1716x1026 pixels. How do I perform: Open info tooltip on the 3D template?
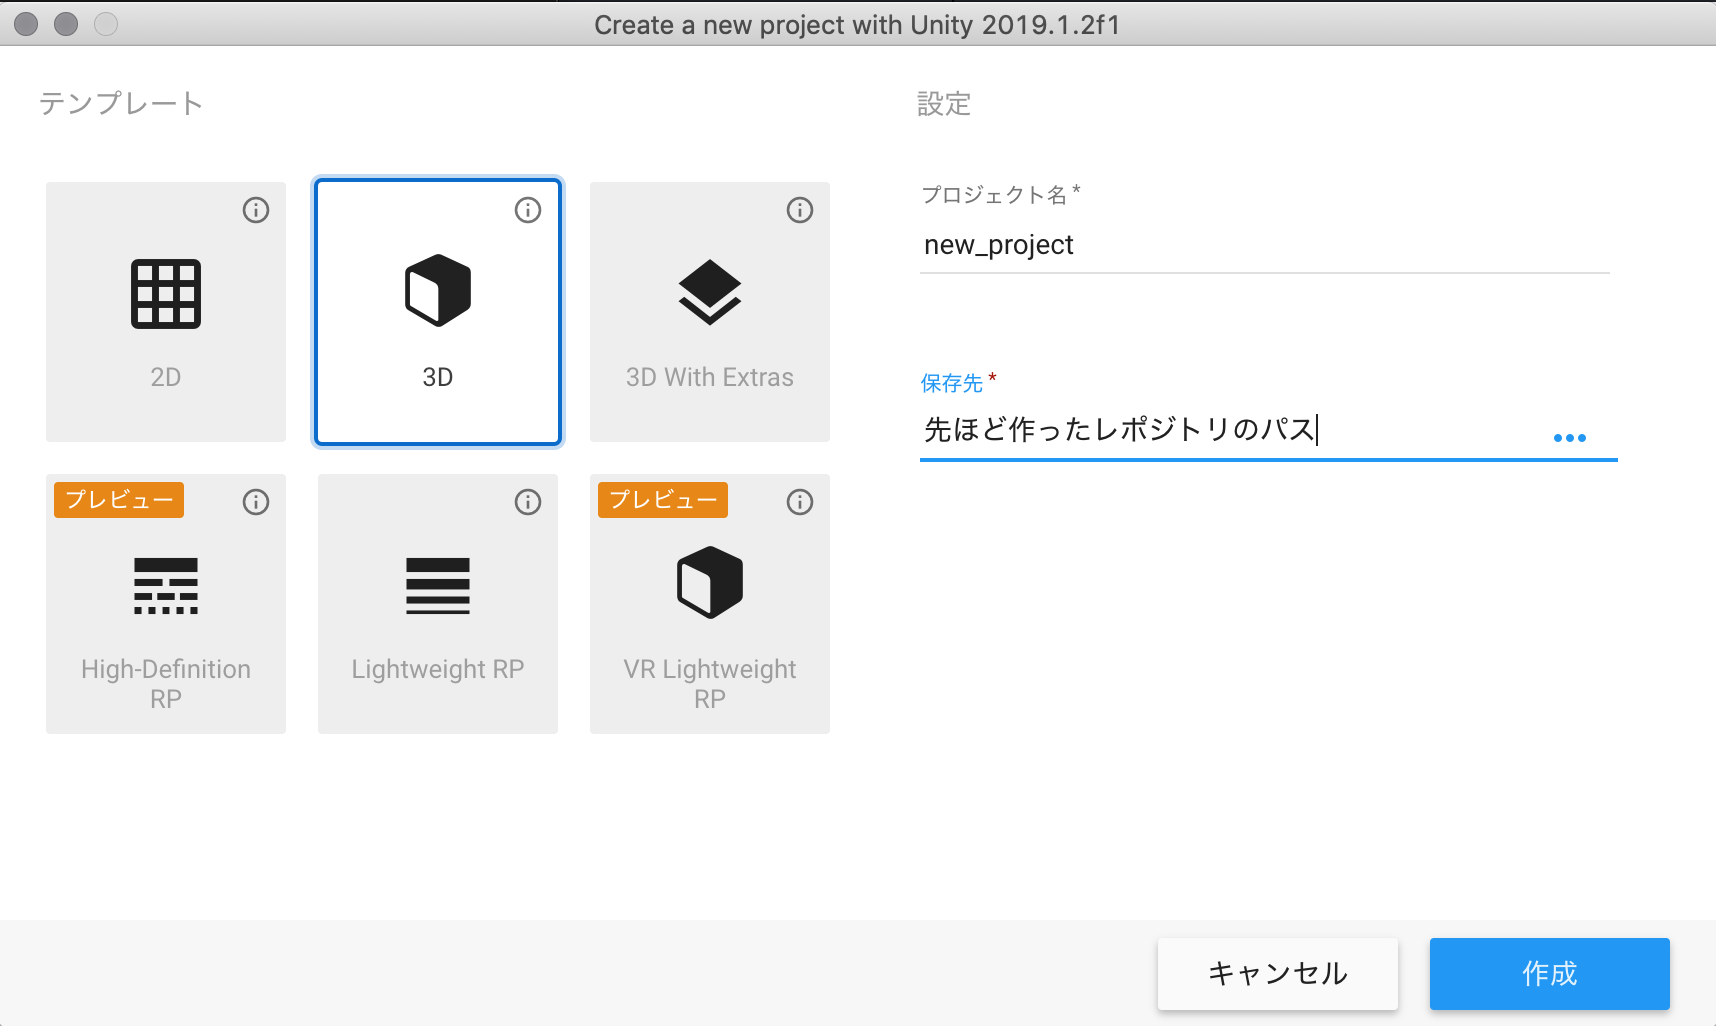(x=527, y=210)
